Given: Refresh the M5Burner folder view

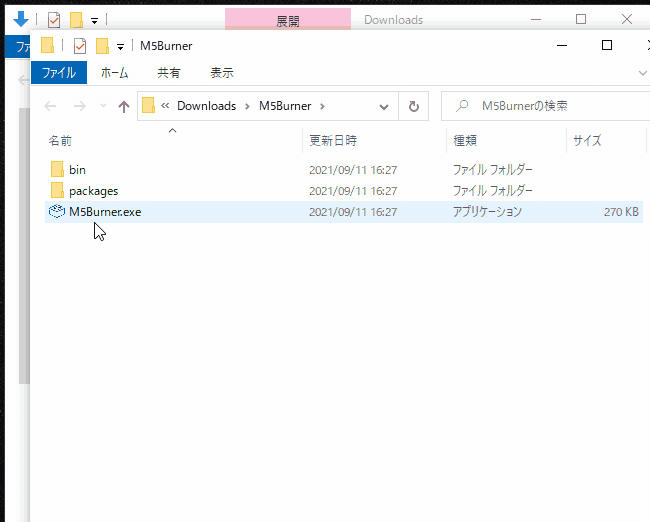Looking at the screenshot, I should 413,107.
